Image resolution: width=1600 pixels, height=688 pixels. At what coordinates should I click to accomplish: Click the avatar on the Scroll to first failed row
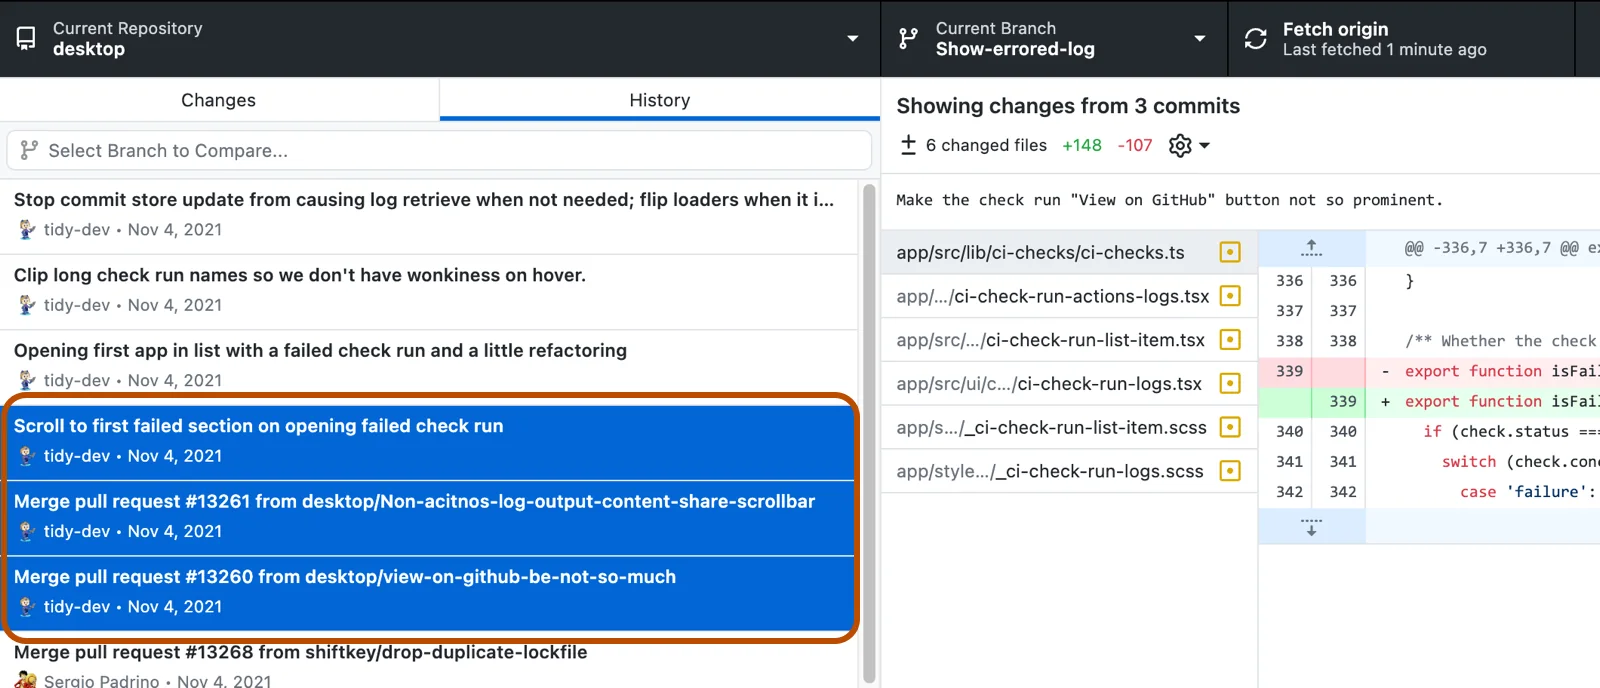click(x=27, y=456)
